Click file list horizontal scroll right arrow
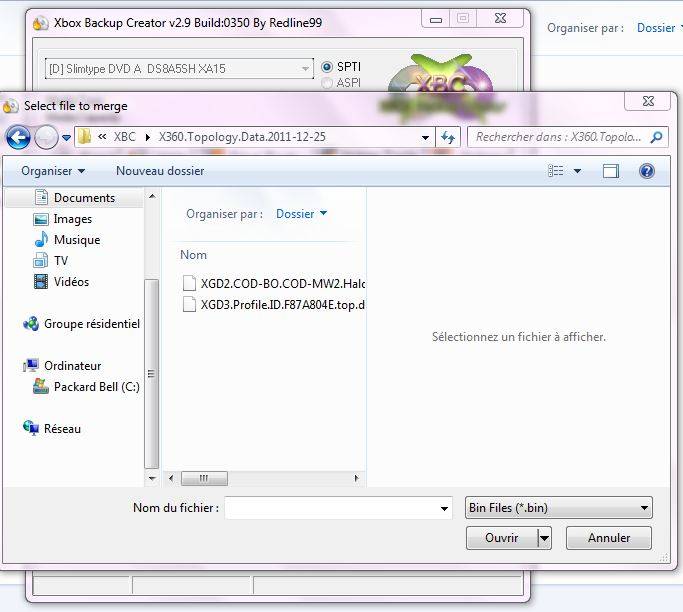 tap(357, 478)
